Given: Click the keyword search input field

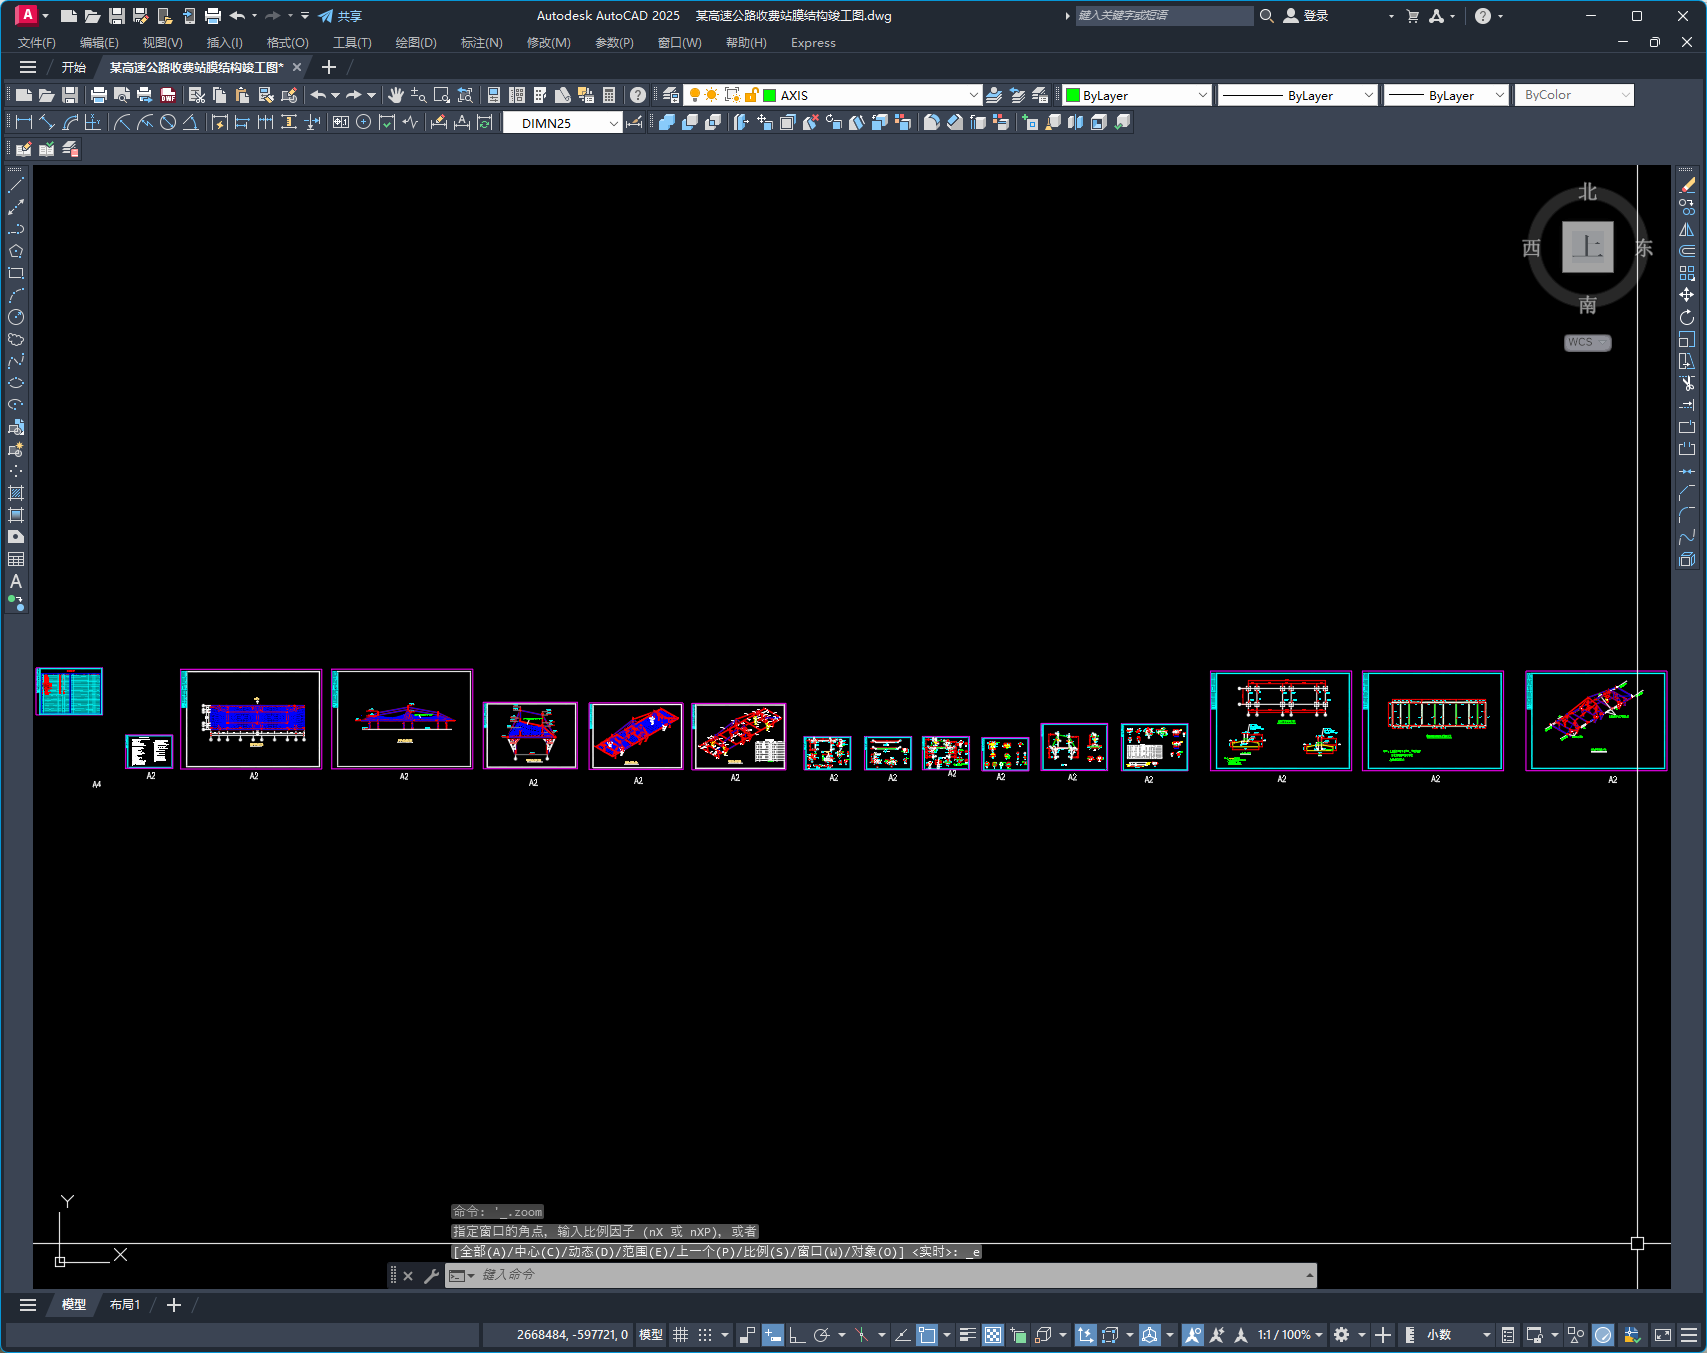Looking at the screenshot, I should (1164, 16).
